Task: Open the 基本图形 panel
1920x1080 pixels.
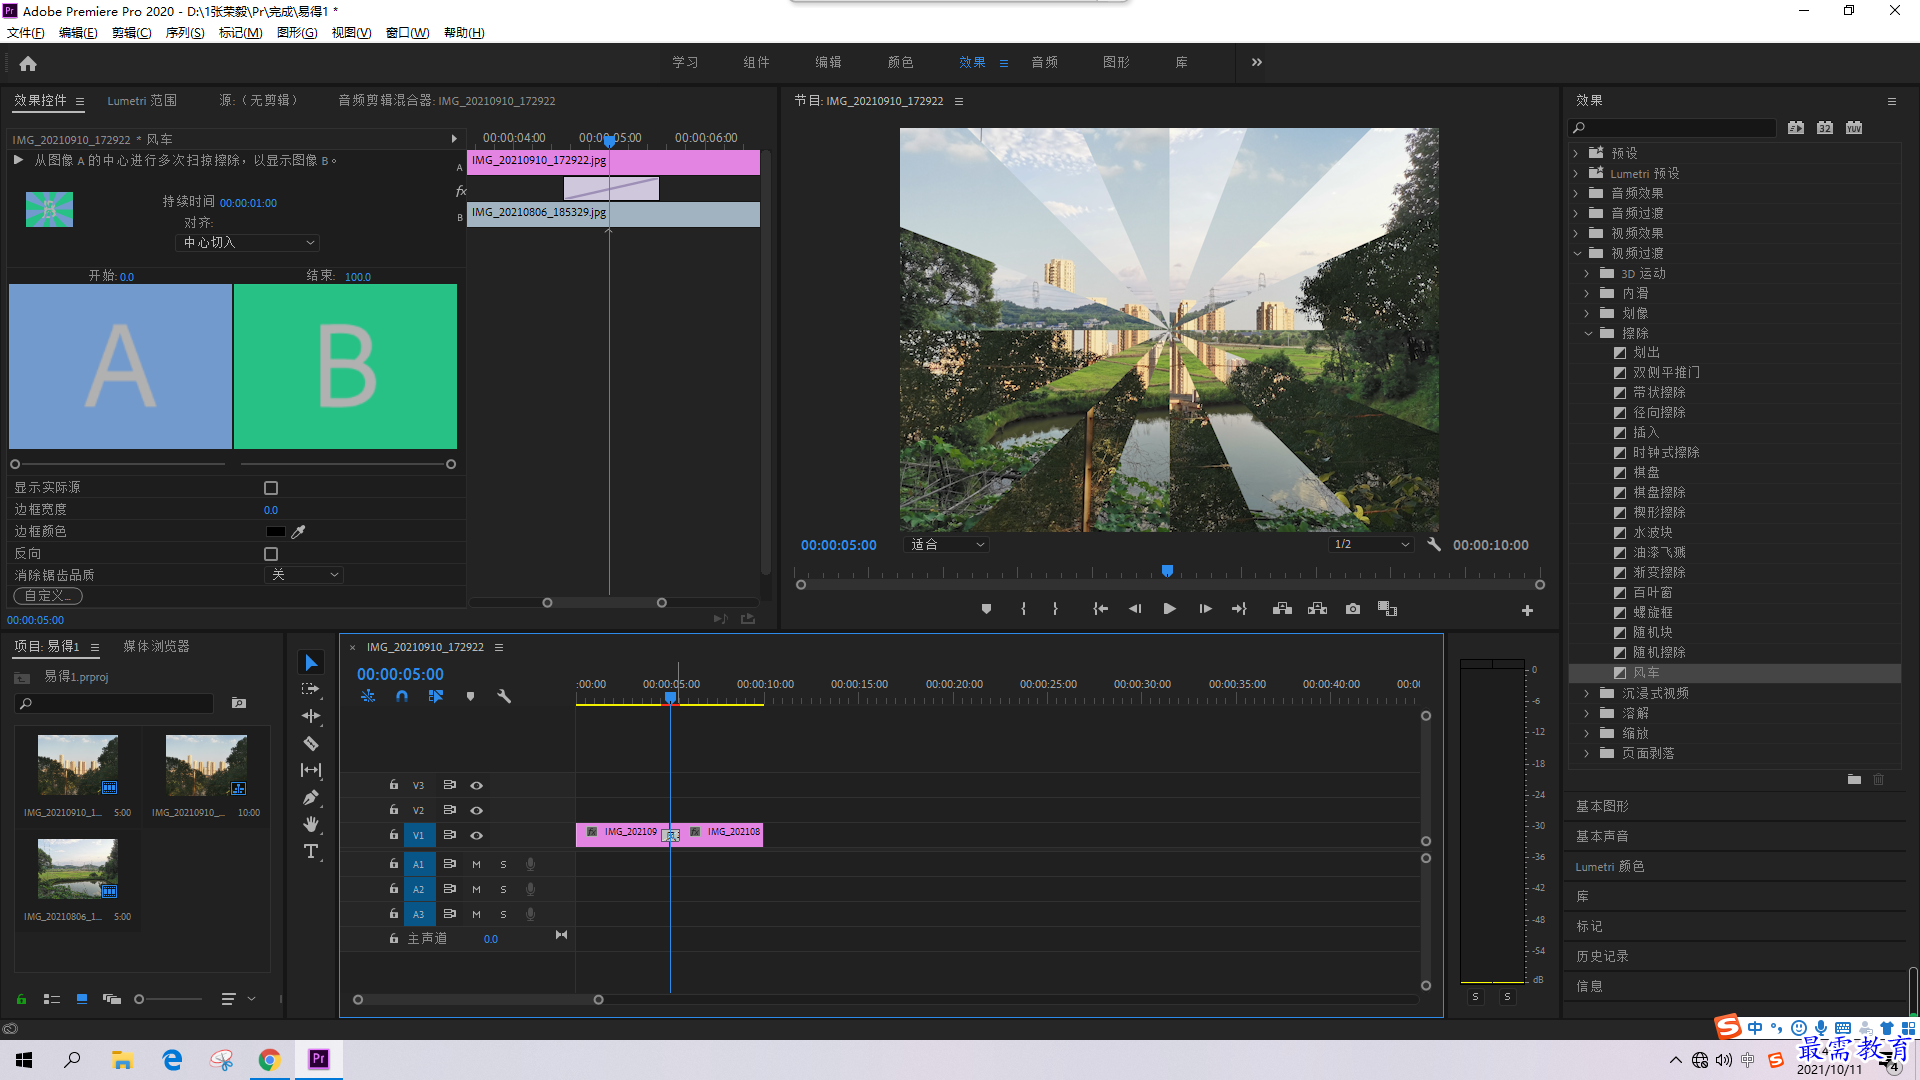Action: tap(1602, 806)
